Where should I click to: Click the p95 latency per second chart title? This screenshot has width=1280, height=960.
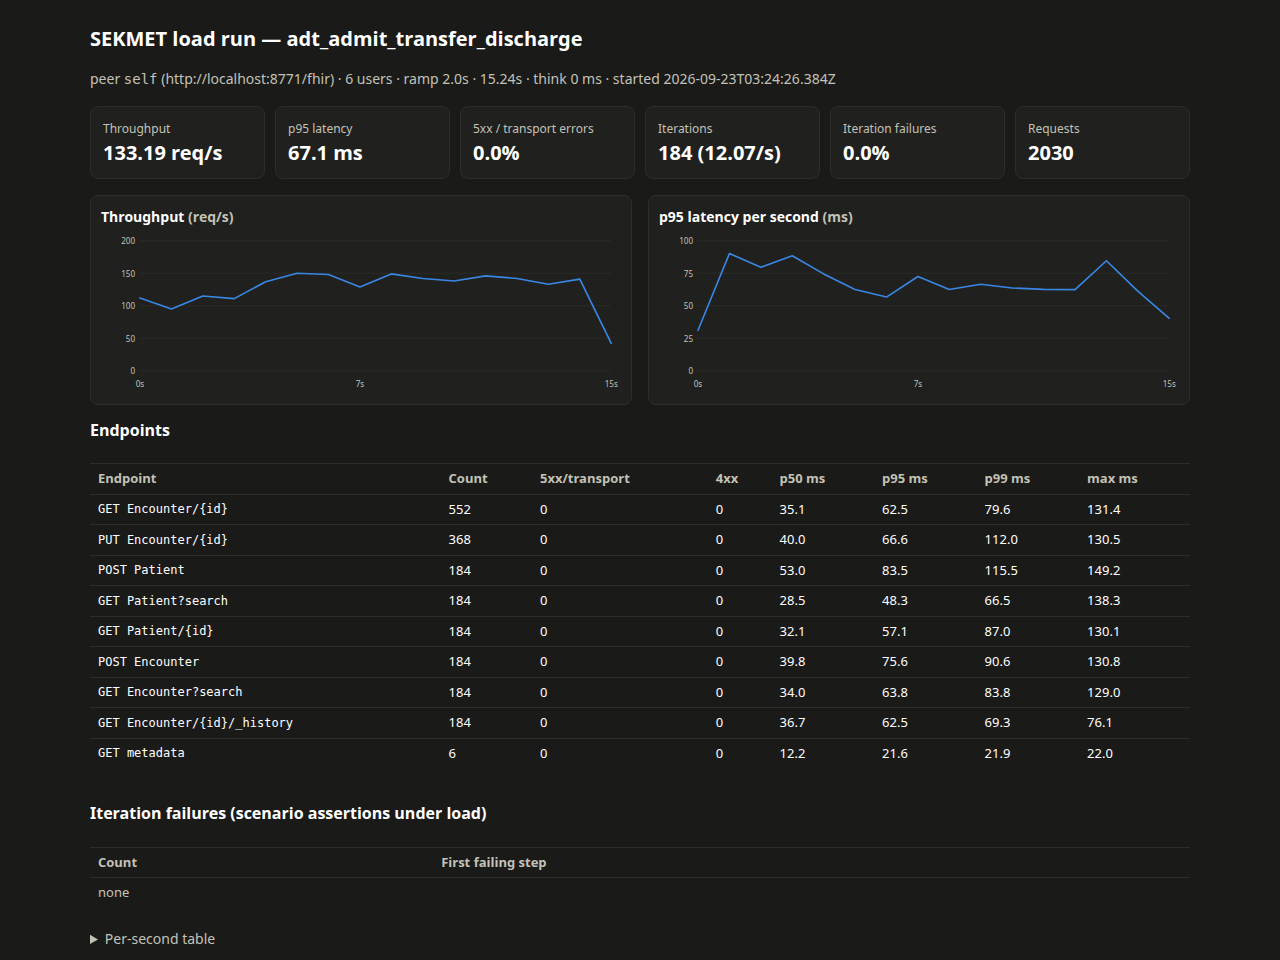tap(756, 217)
